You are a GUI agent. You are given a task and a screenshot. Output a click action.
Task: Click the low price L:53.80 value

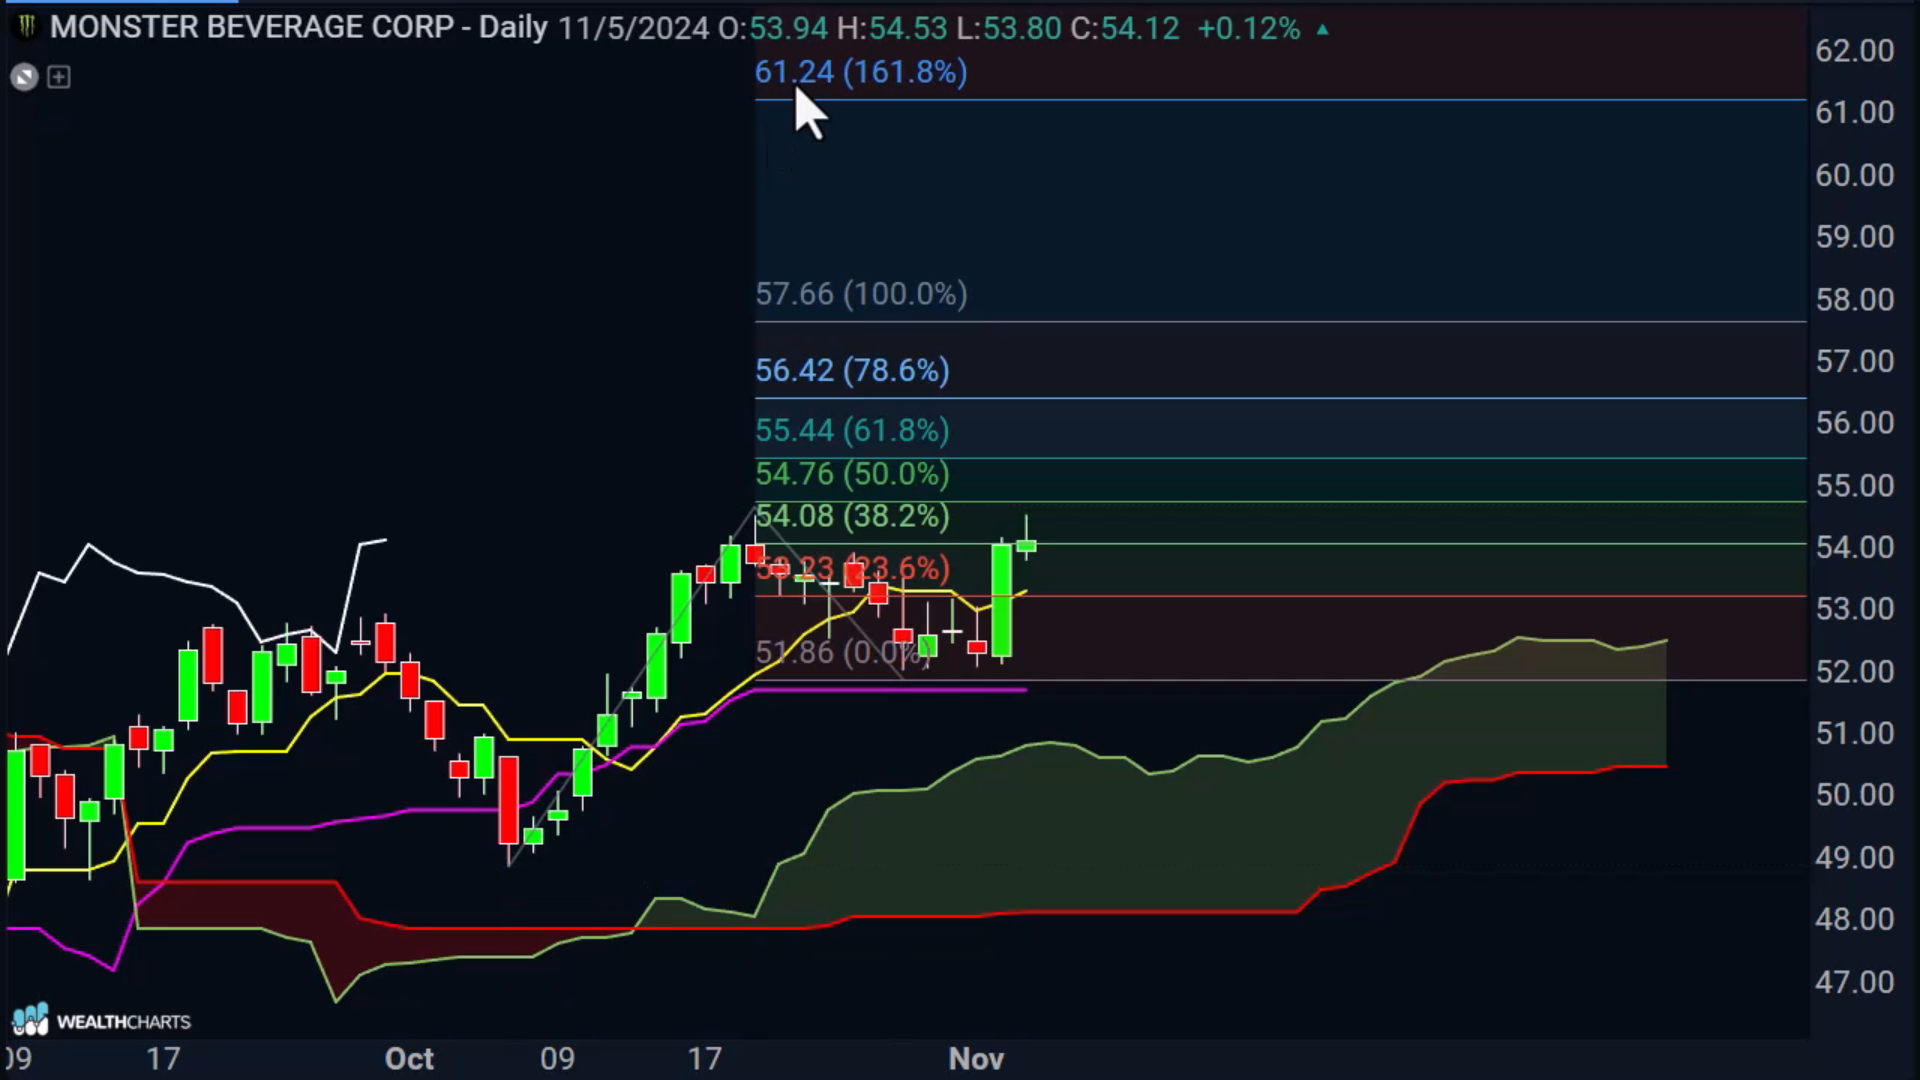coord(1009,28)
